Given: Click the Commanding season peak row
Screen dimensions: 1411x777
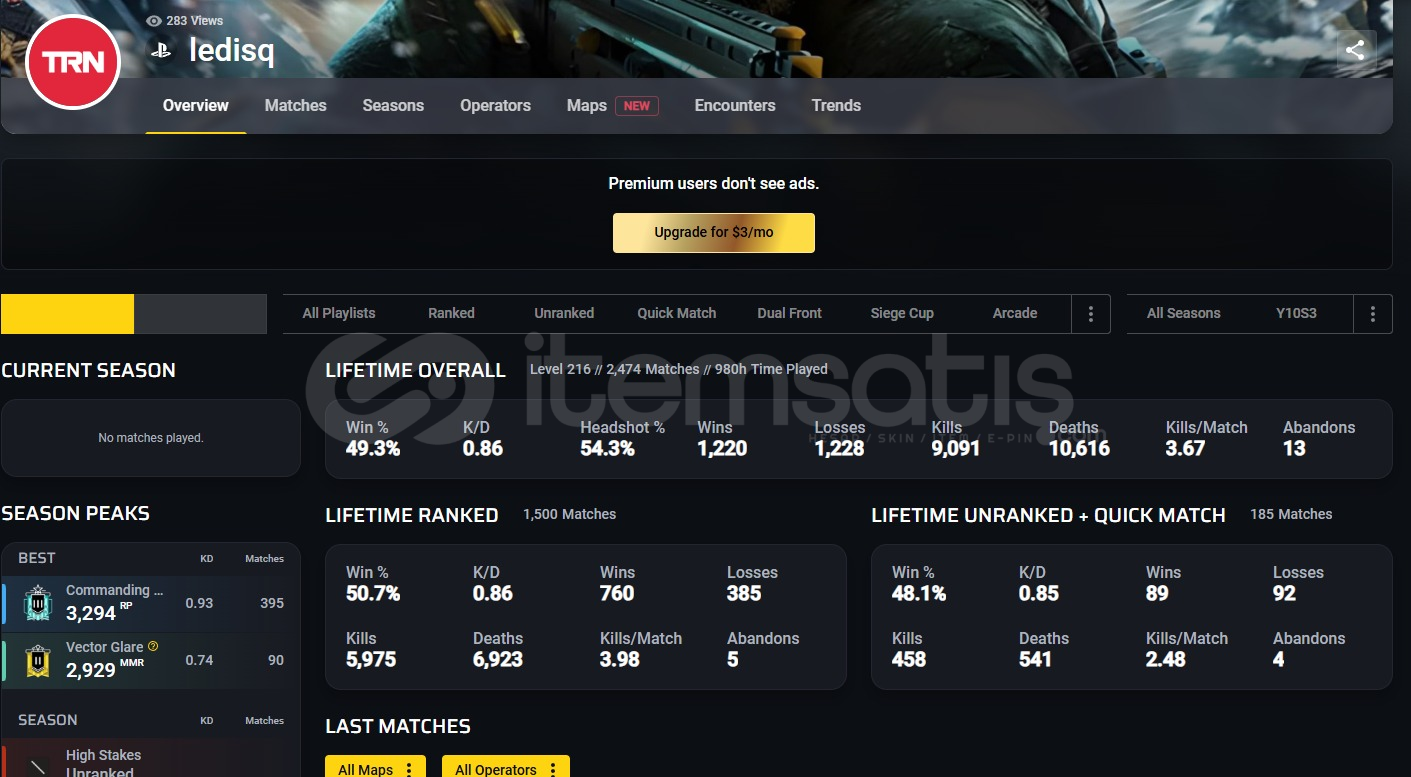Looking at the screenshot, I should [x=151, y=603].
